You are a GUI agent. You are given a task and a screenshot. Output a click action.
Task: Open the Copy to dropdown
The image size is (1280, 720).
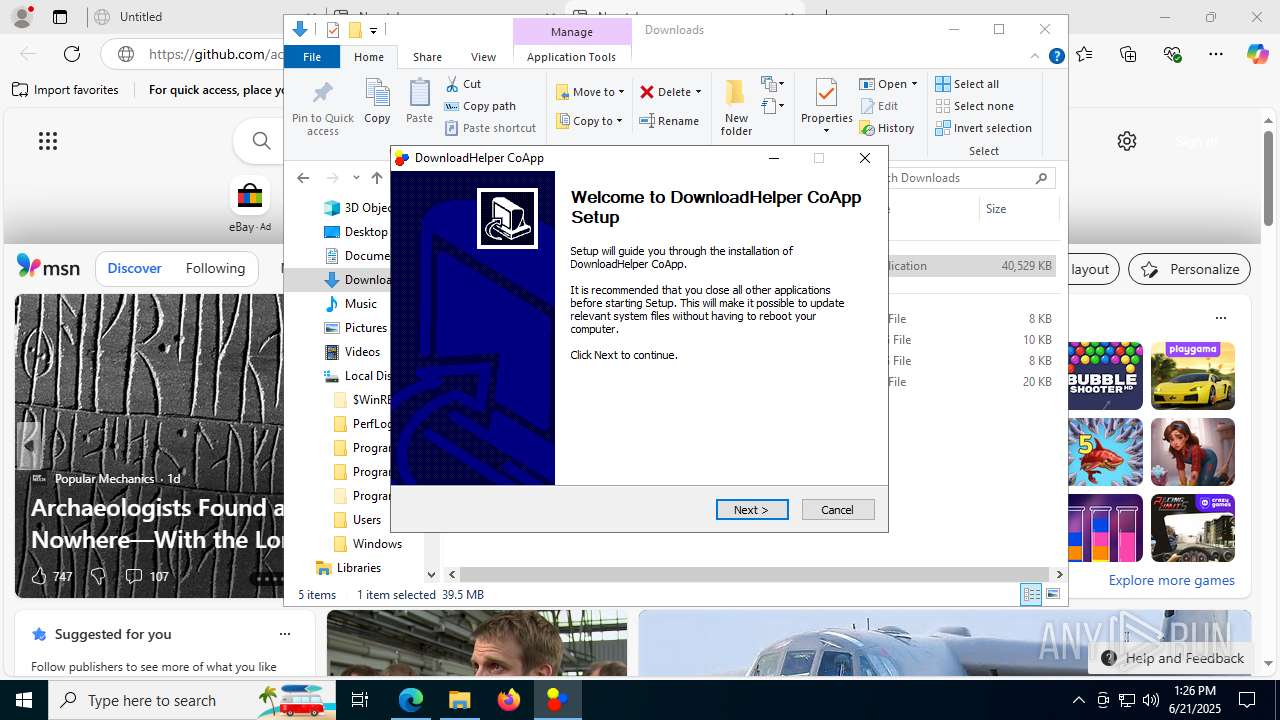(x=589, y=121)
